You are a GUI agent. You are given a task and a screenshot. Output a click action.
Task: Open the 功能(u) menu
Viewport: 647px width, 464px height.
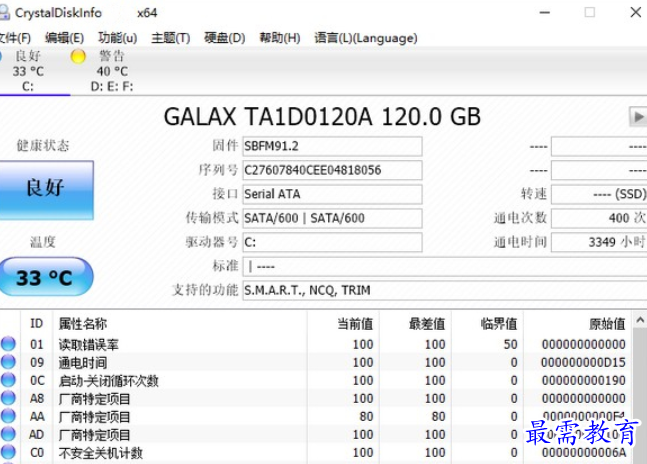(117, 38)
